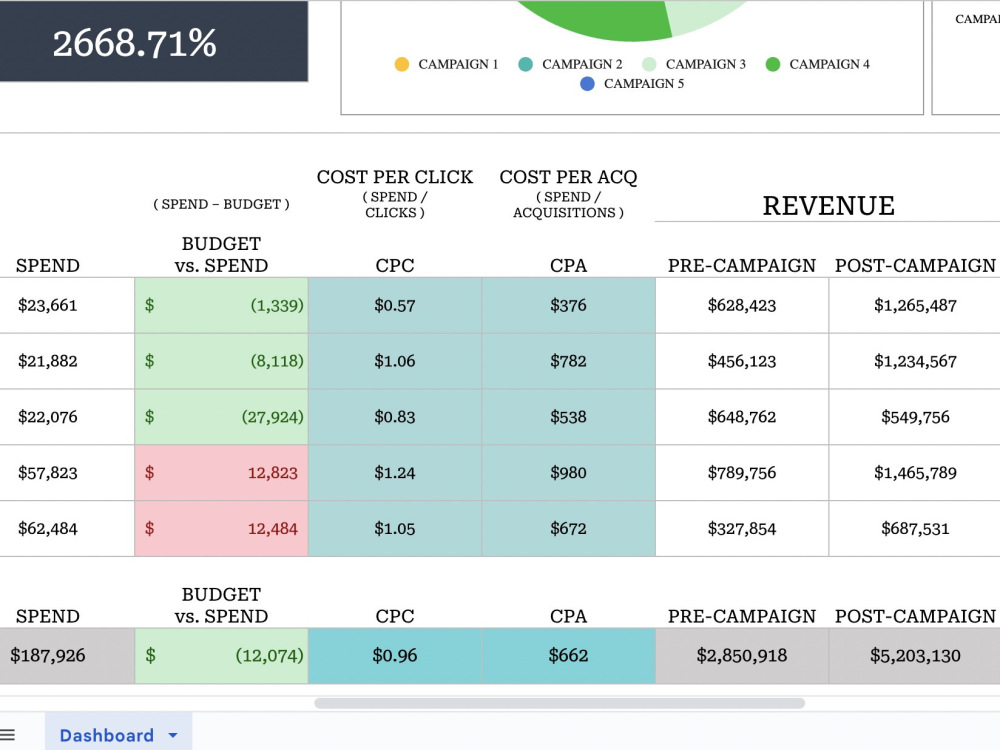This screenshot has height=750, width=1000.
Task: Select CPA cell $980
Action: click(568, 473)
